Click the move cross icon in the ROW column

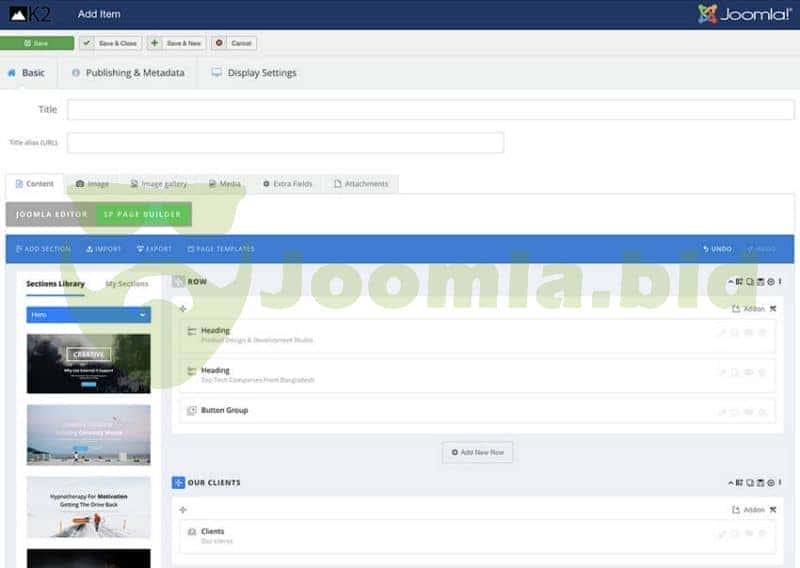(182, 309)
